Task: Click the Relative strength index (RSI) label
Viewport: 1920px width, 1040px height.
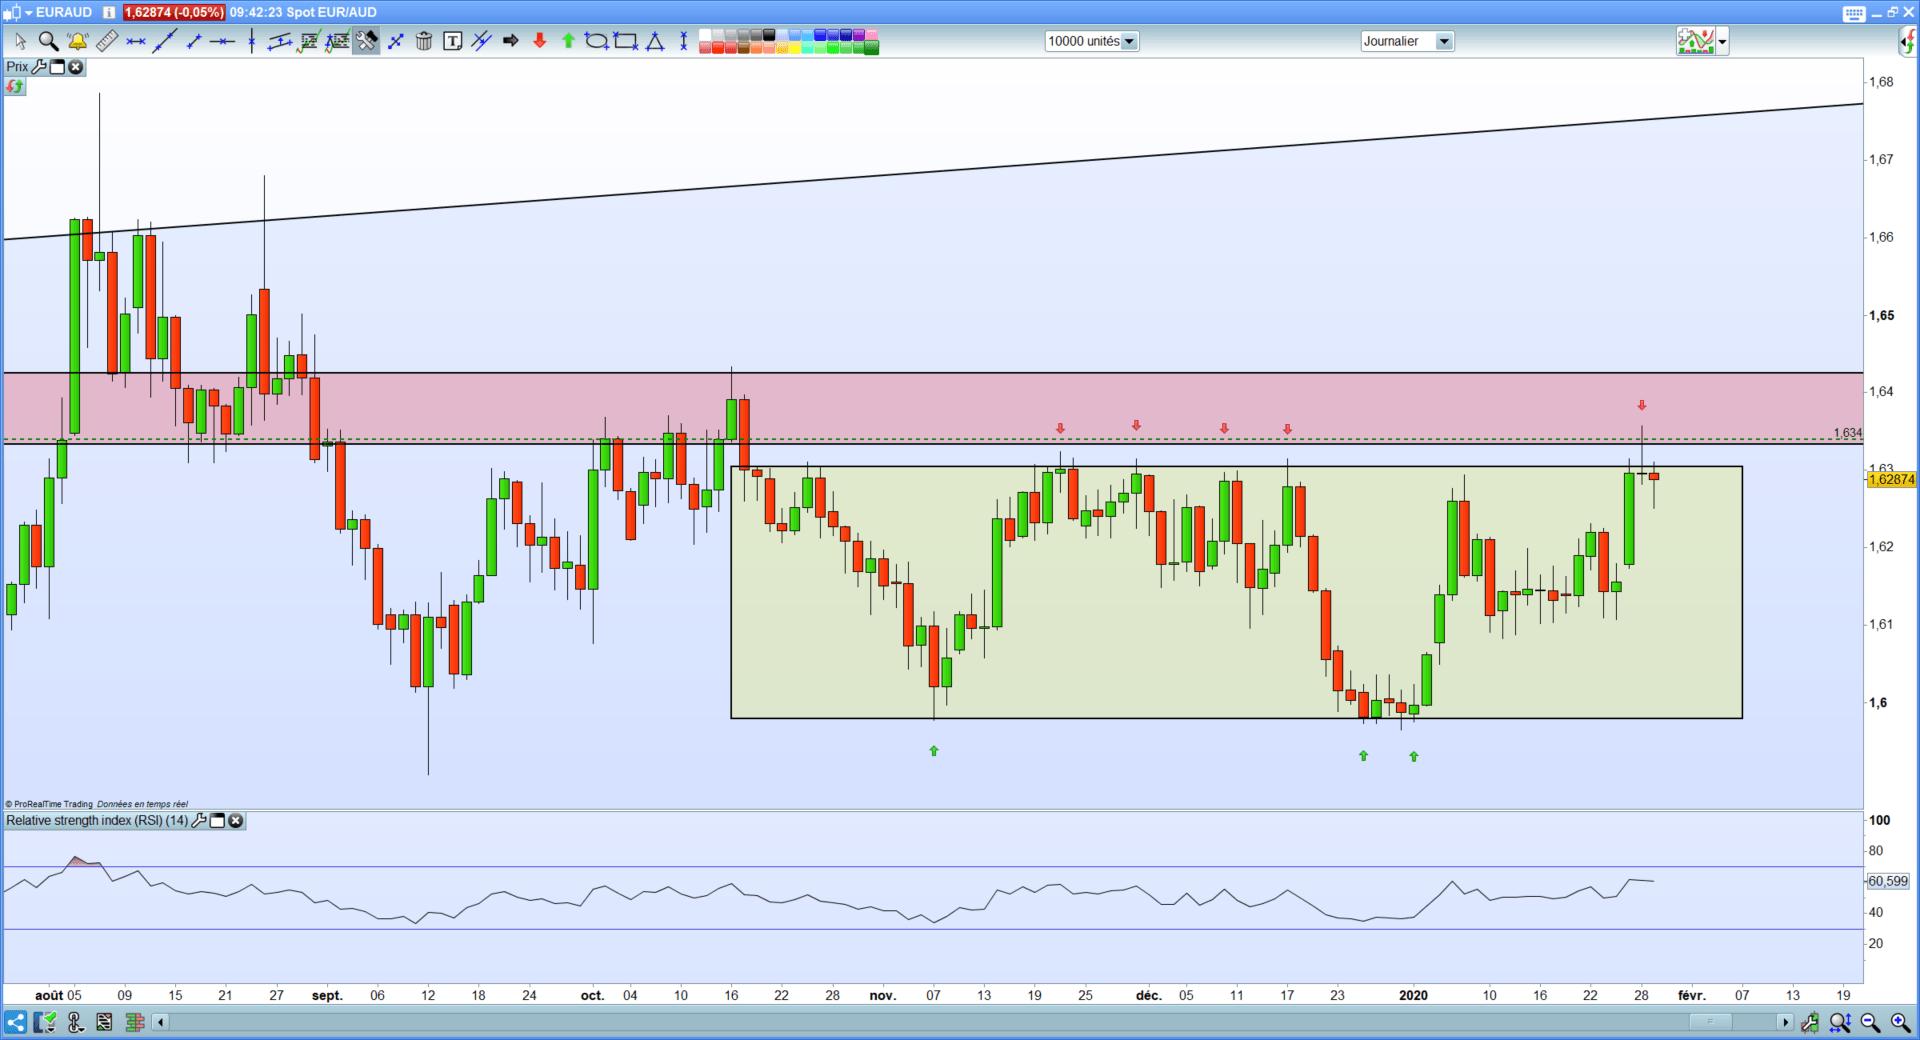Action: [97, 821]
